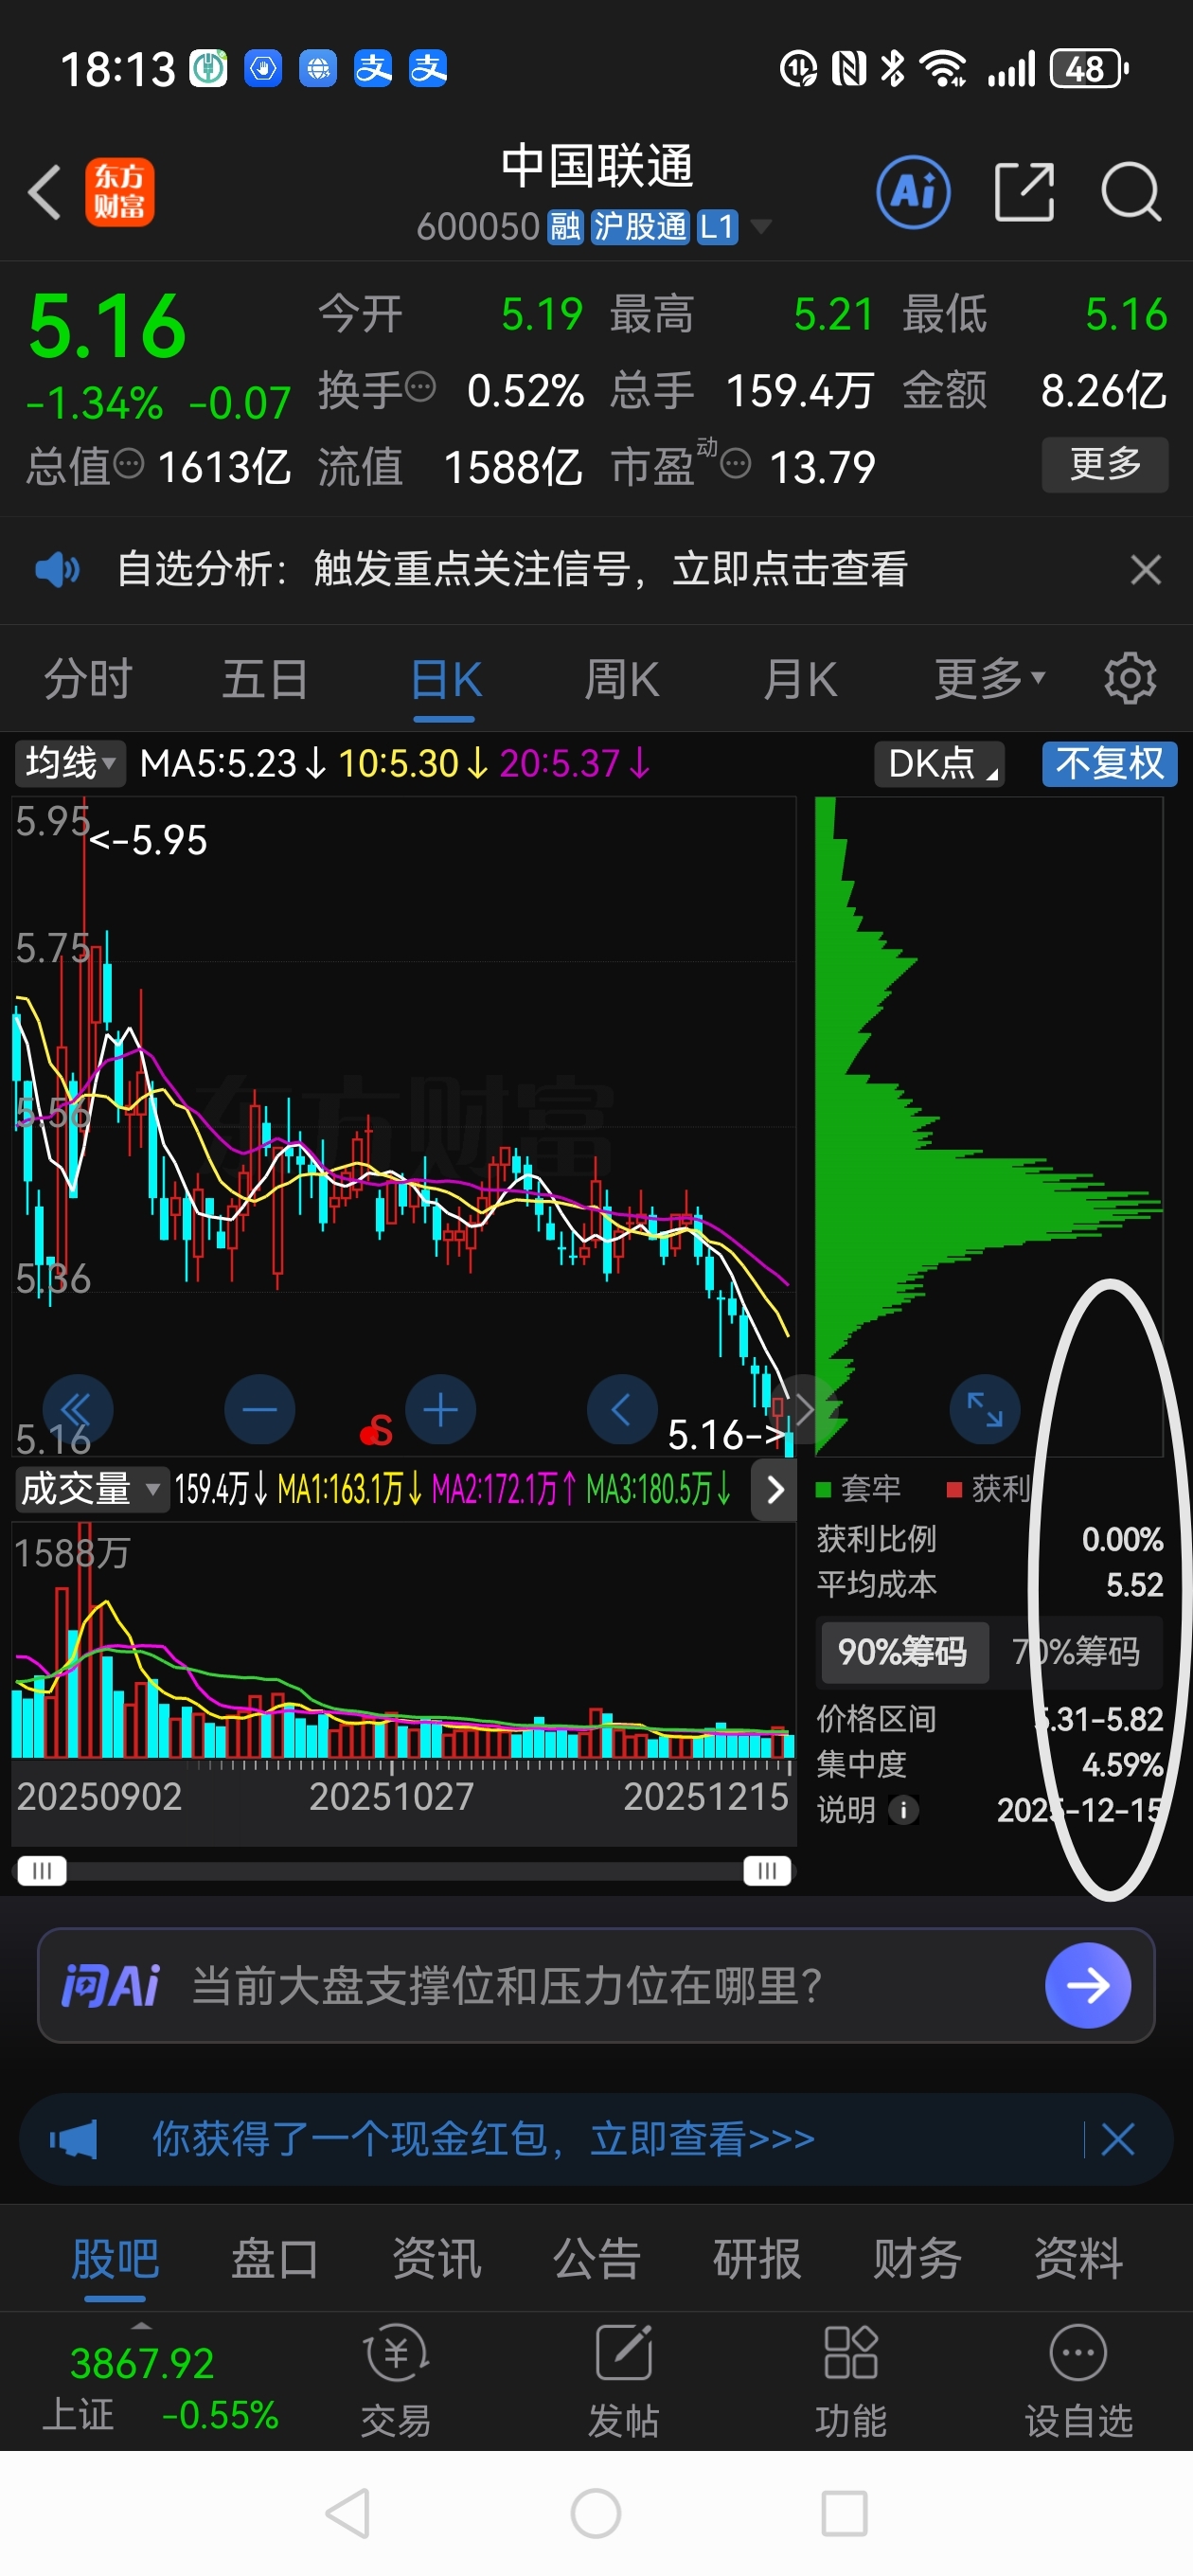Jump to earliest with double-left arrow
This screenshot has height=2576, width=1193.
(77, 1410)
